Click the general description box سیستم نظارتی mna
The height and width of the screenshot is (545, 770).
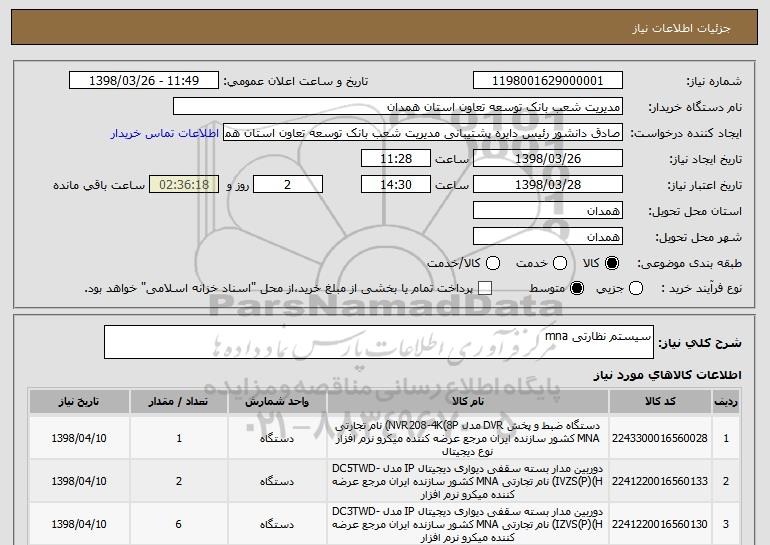379,342
